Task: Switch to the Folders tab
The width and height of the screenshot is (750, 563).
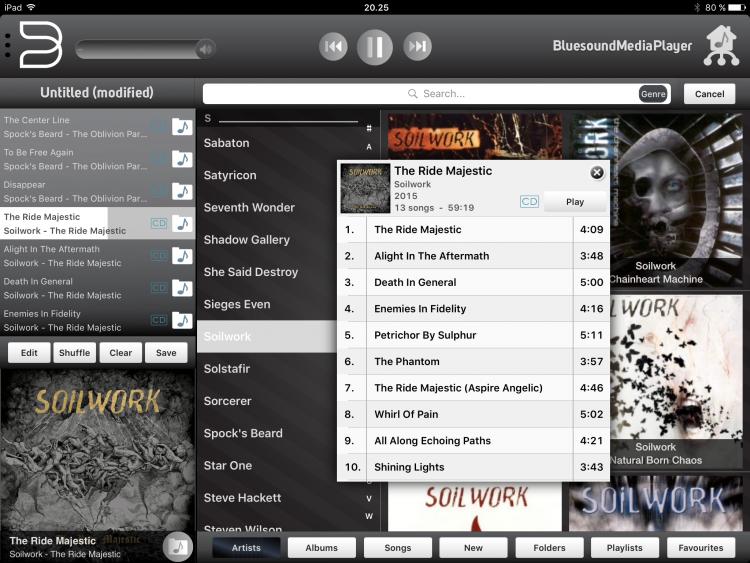Action: (x=549, y=548)
